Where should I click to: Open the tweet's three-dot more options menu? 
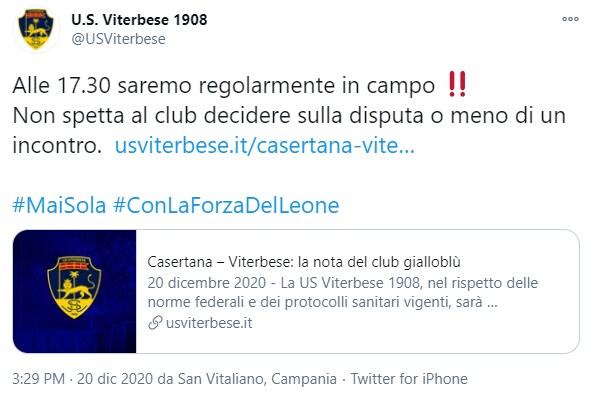(570, 19)
